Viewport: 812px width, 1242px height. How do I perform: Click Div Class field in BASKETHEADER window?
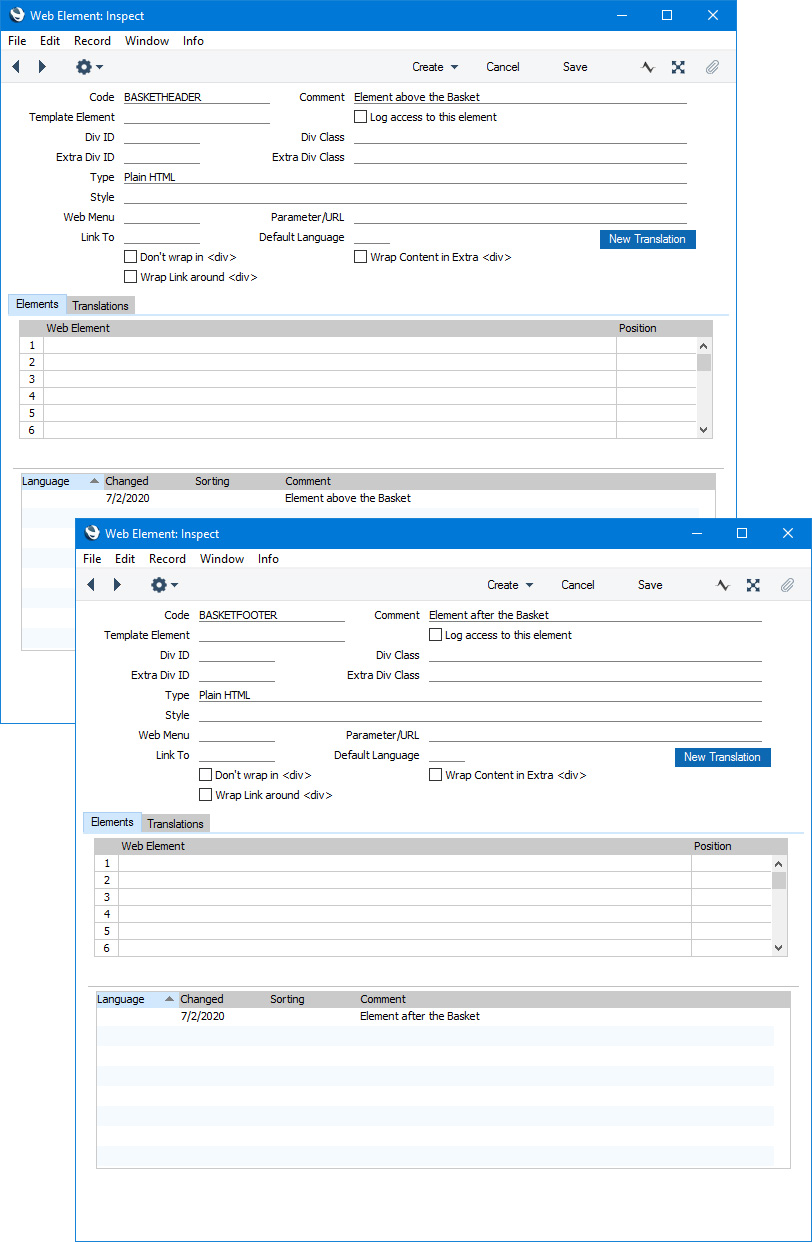pos(520,137)
